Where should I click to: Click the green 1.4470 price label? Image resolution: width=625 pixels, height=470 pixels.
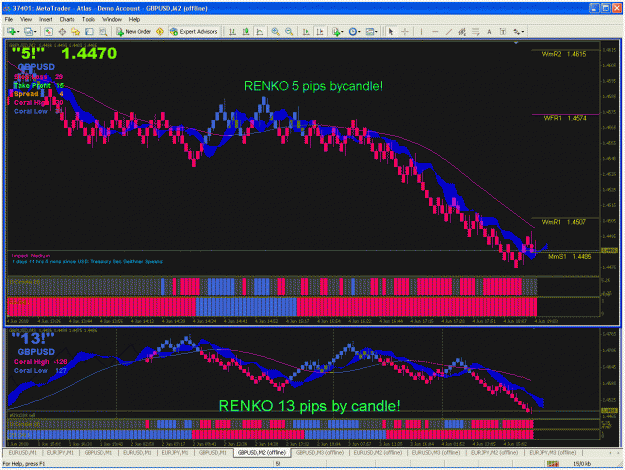point(89,53)
